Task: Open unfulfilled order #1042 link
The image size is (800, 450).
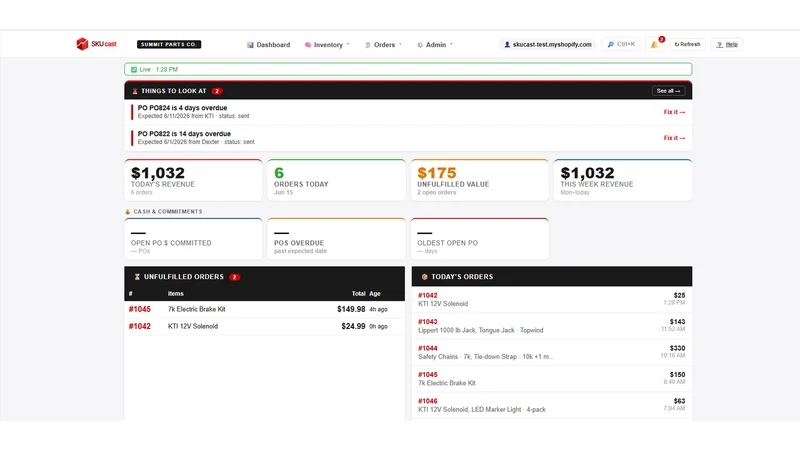Action: [139, 327]
